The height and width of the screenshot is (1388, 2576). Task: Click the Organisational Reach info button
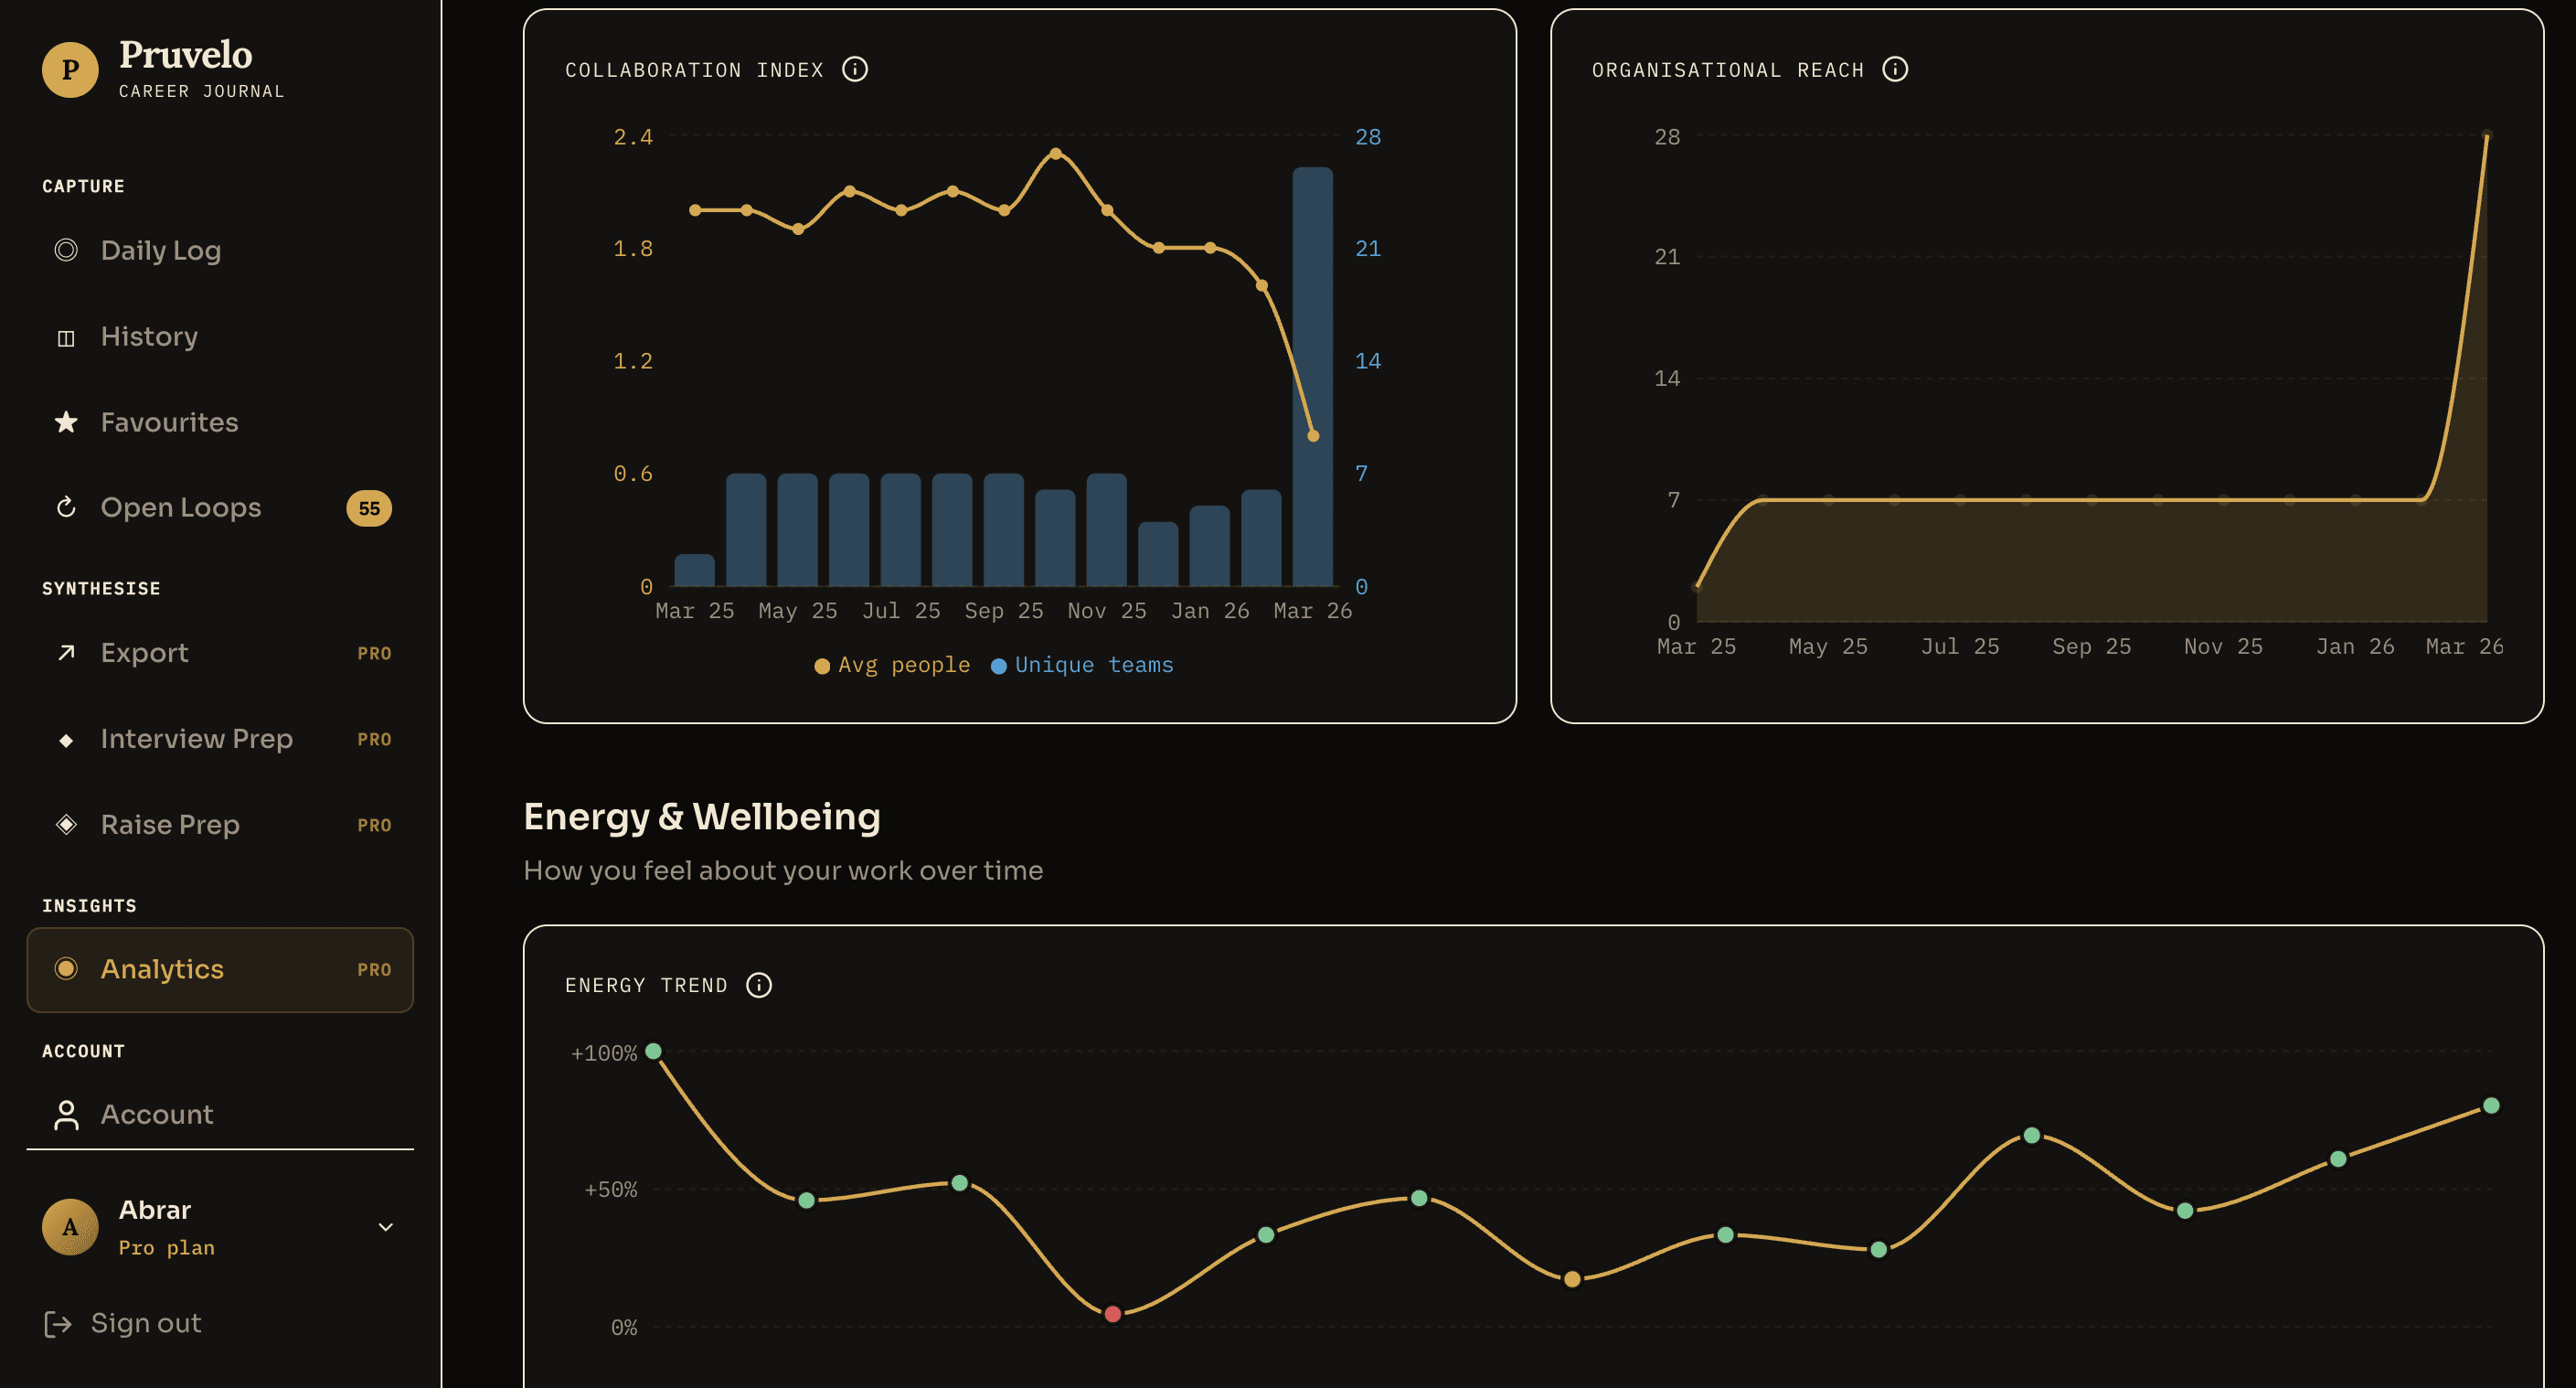[x=1896, y=69]
